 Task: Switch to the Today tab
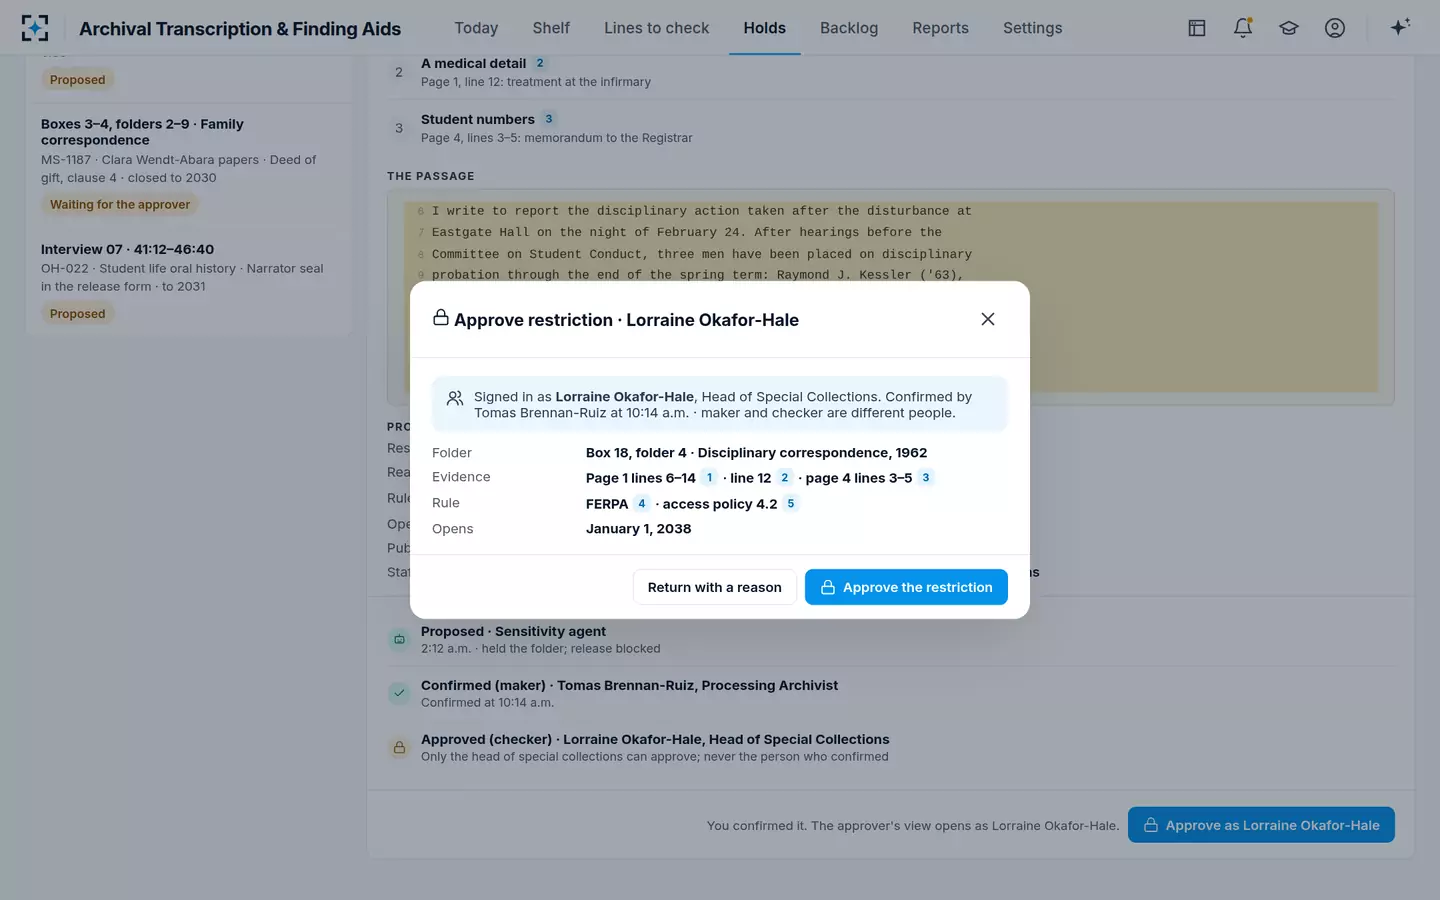click(476, 28)
